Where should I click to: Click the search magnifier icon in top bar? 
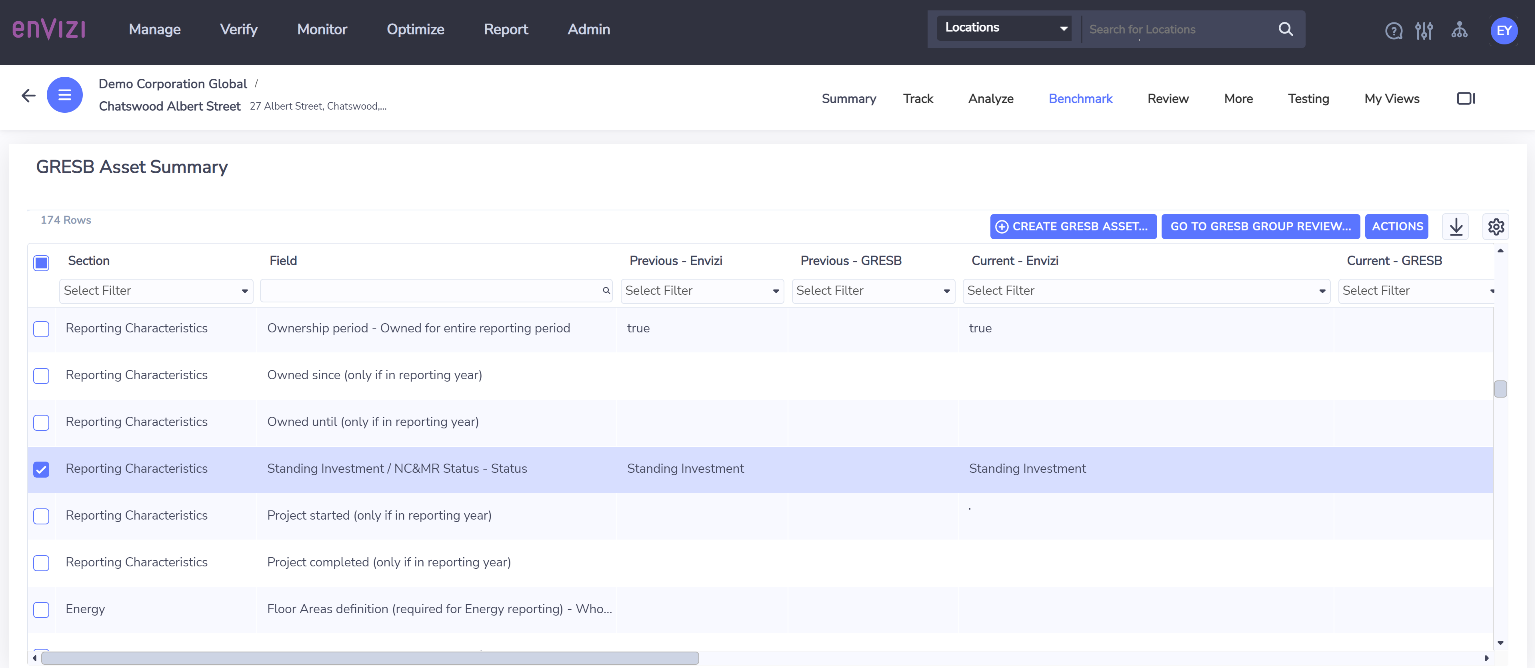[x=1286, y=29]
